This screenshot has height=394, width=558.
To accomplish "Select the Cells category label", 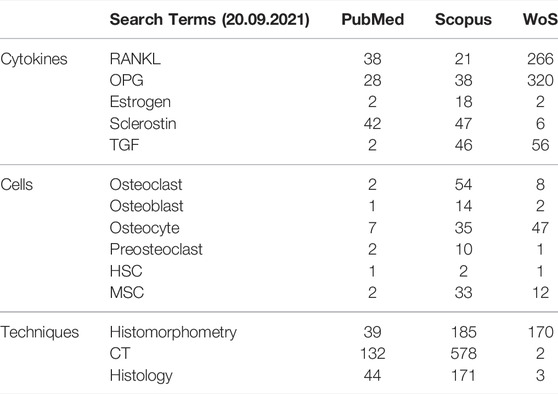I will (x=17, y=185).
